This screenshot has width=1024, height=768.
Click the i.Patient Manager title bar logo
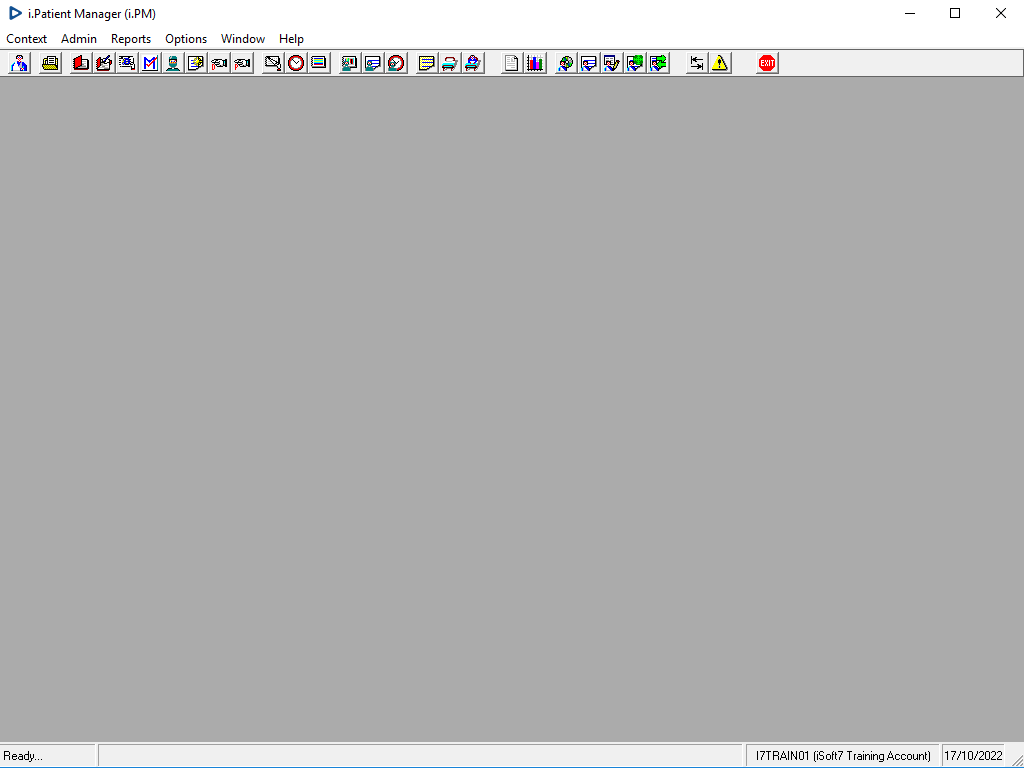pyautogui.click(x=15, y=13)
